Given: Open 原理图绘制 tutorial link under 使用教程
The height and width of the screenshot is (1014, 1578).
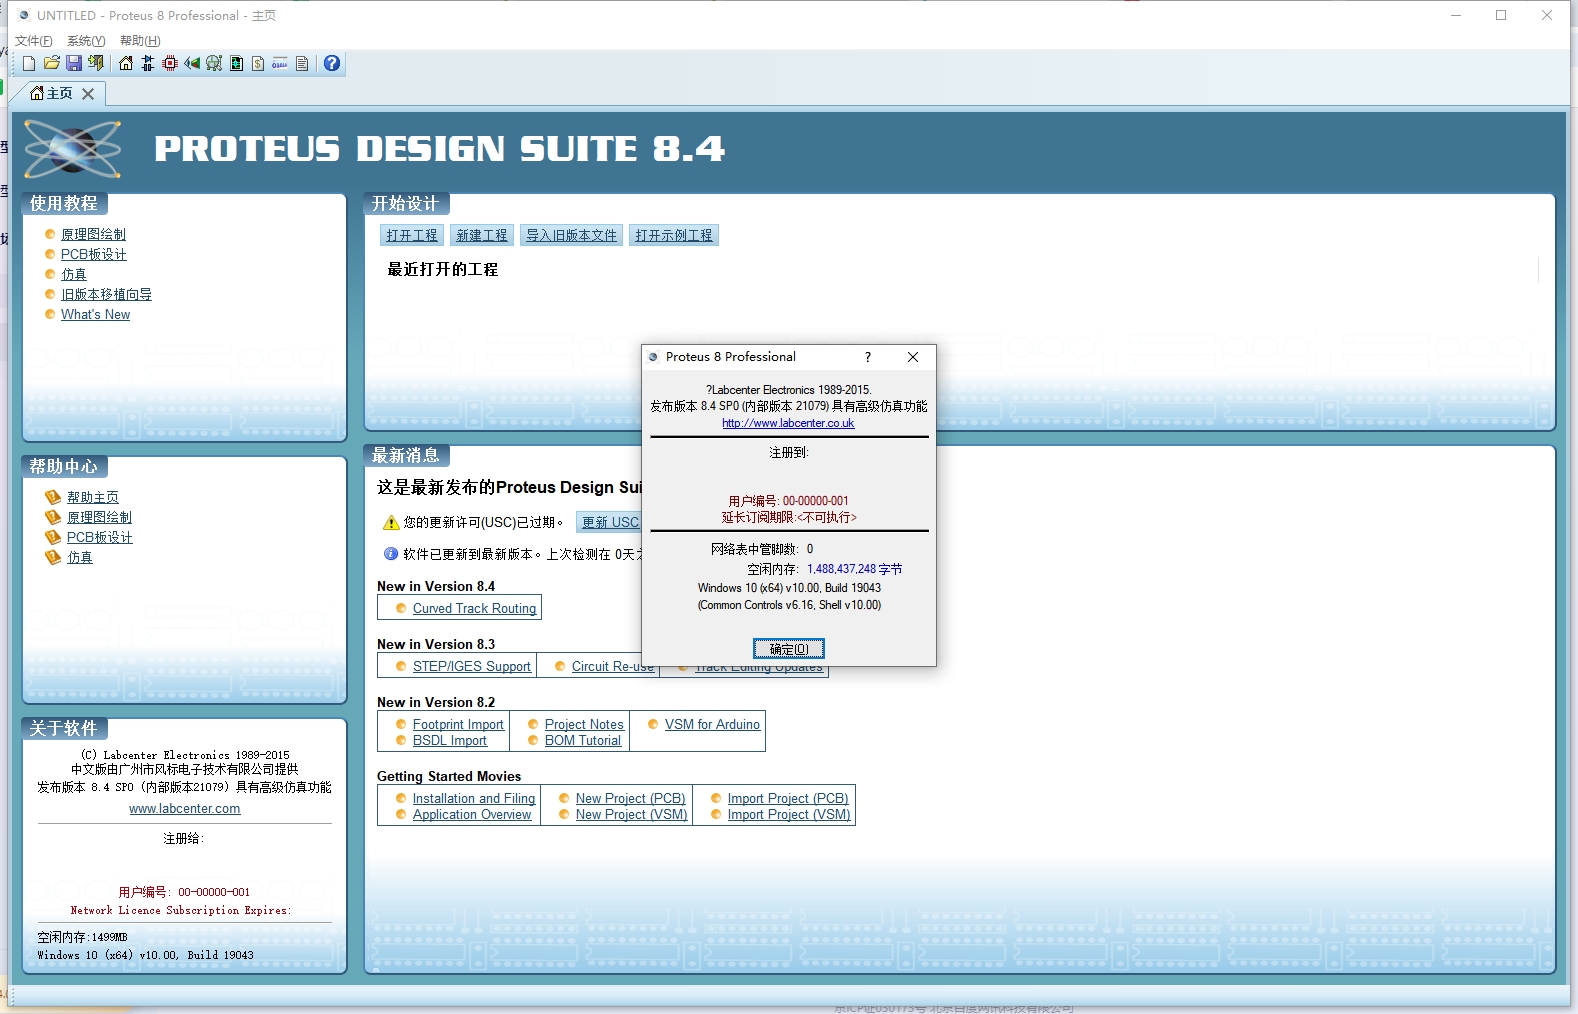Looking at the screenshot, I should (x=93, y=234).
